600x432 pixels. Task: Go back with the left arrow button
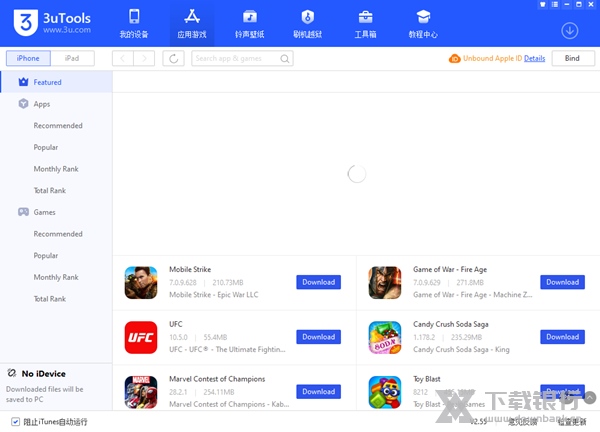[x=123, y=59]
